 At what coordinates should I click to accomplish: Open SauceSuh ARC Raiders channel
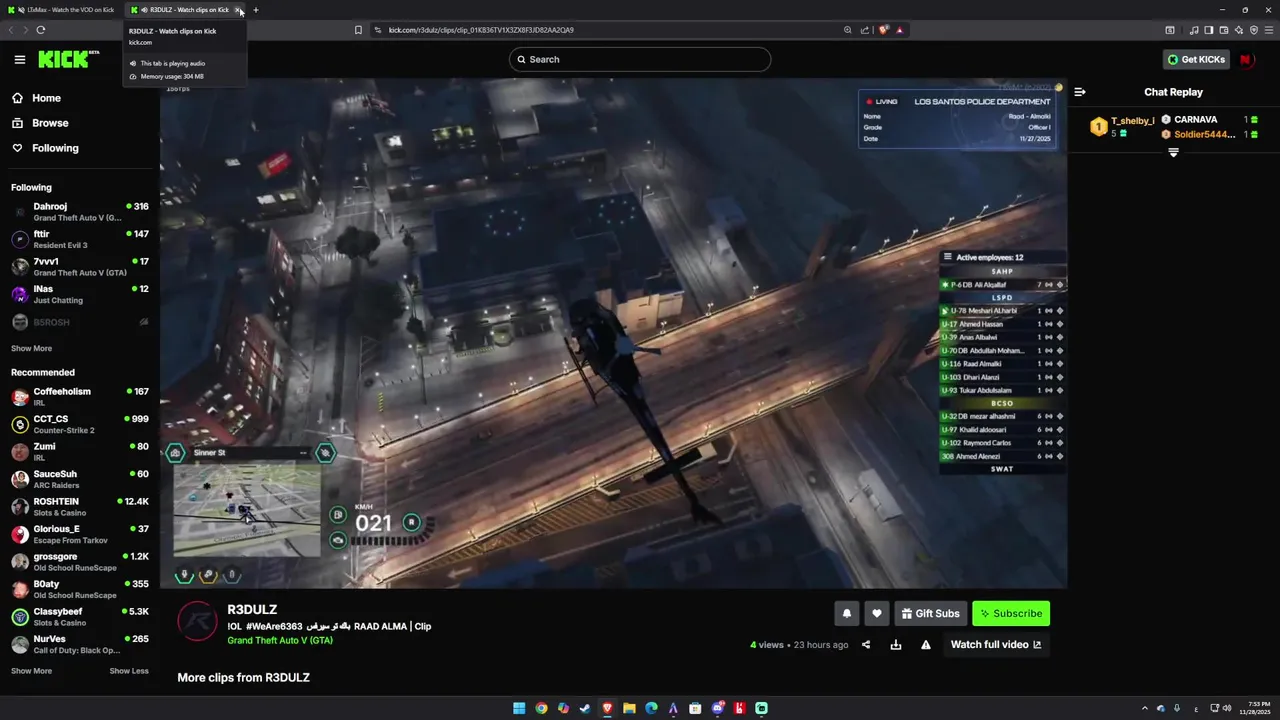(x=80, y=479)
